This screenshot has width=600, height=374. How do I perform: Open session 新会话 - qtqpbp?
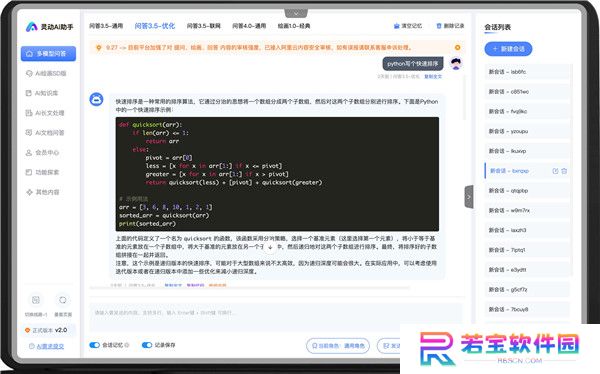(x=527, y=191)
